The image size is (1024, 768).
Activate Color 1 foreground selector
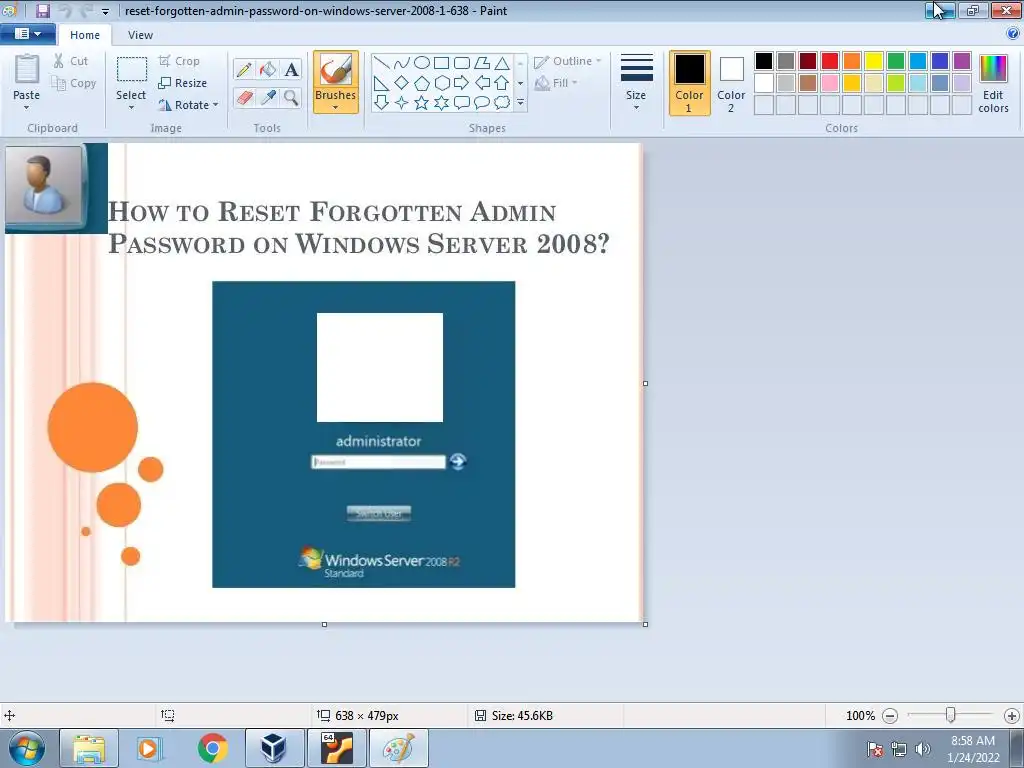point(690,83)
